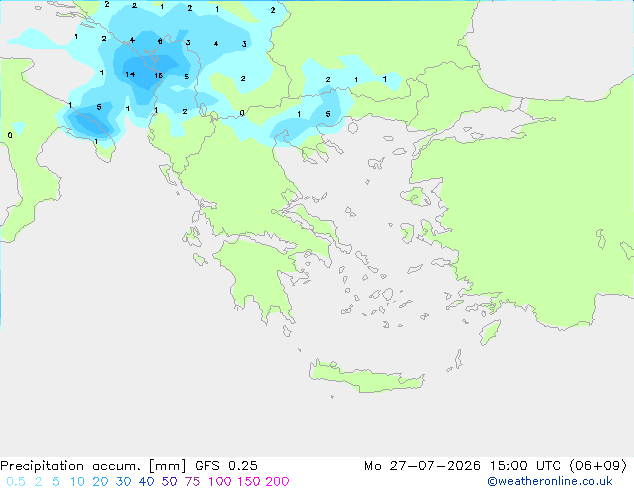Click the '(06+09)' forecast run label
The height and width of the screenshot is (490, 634).
598,466
